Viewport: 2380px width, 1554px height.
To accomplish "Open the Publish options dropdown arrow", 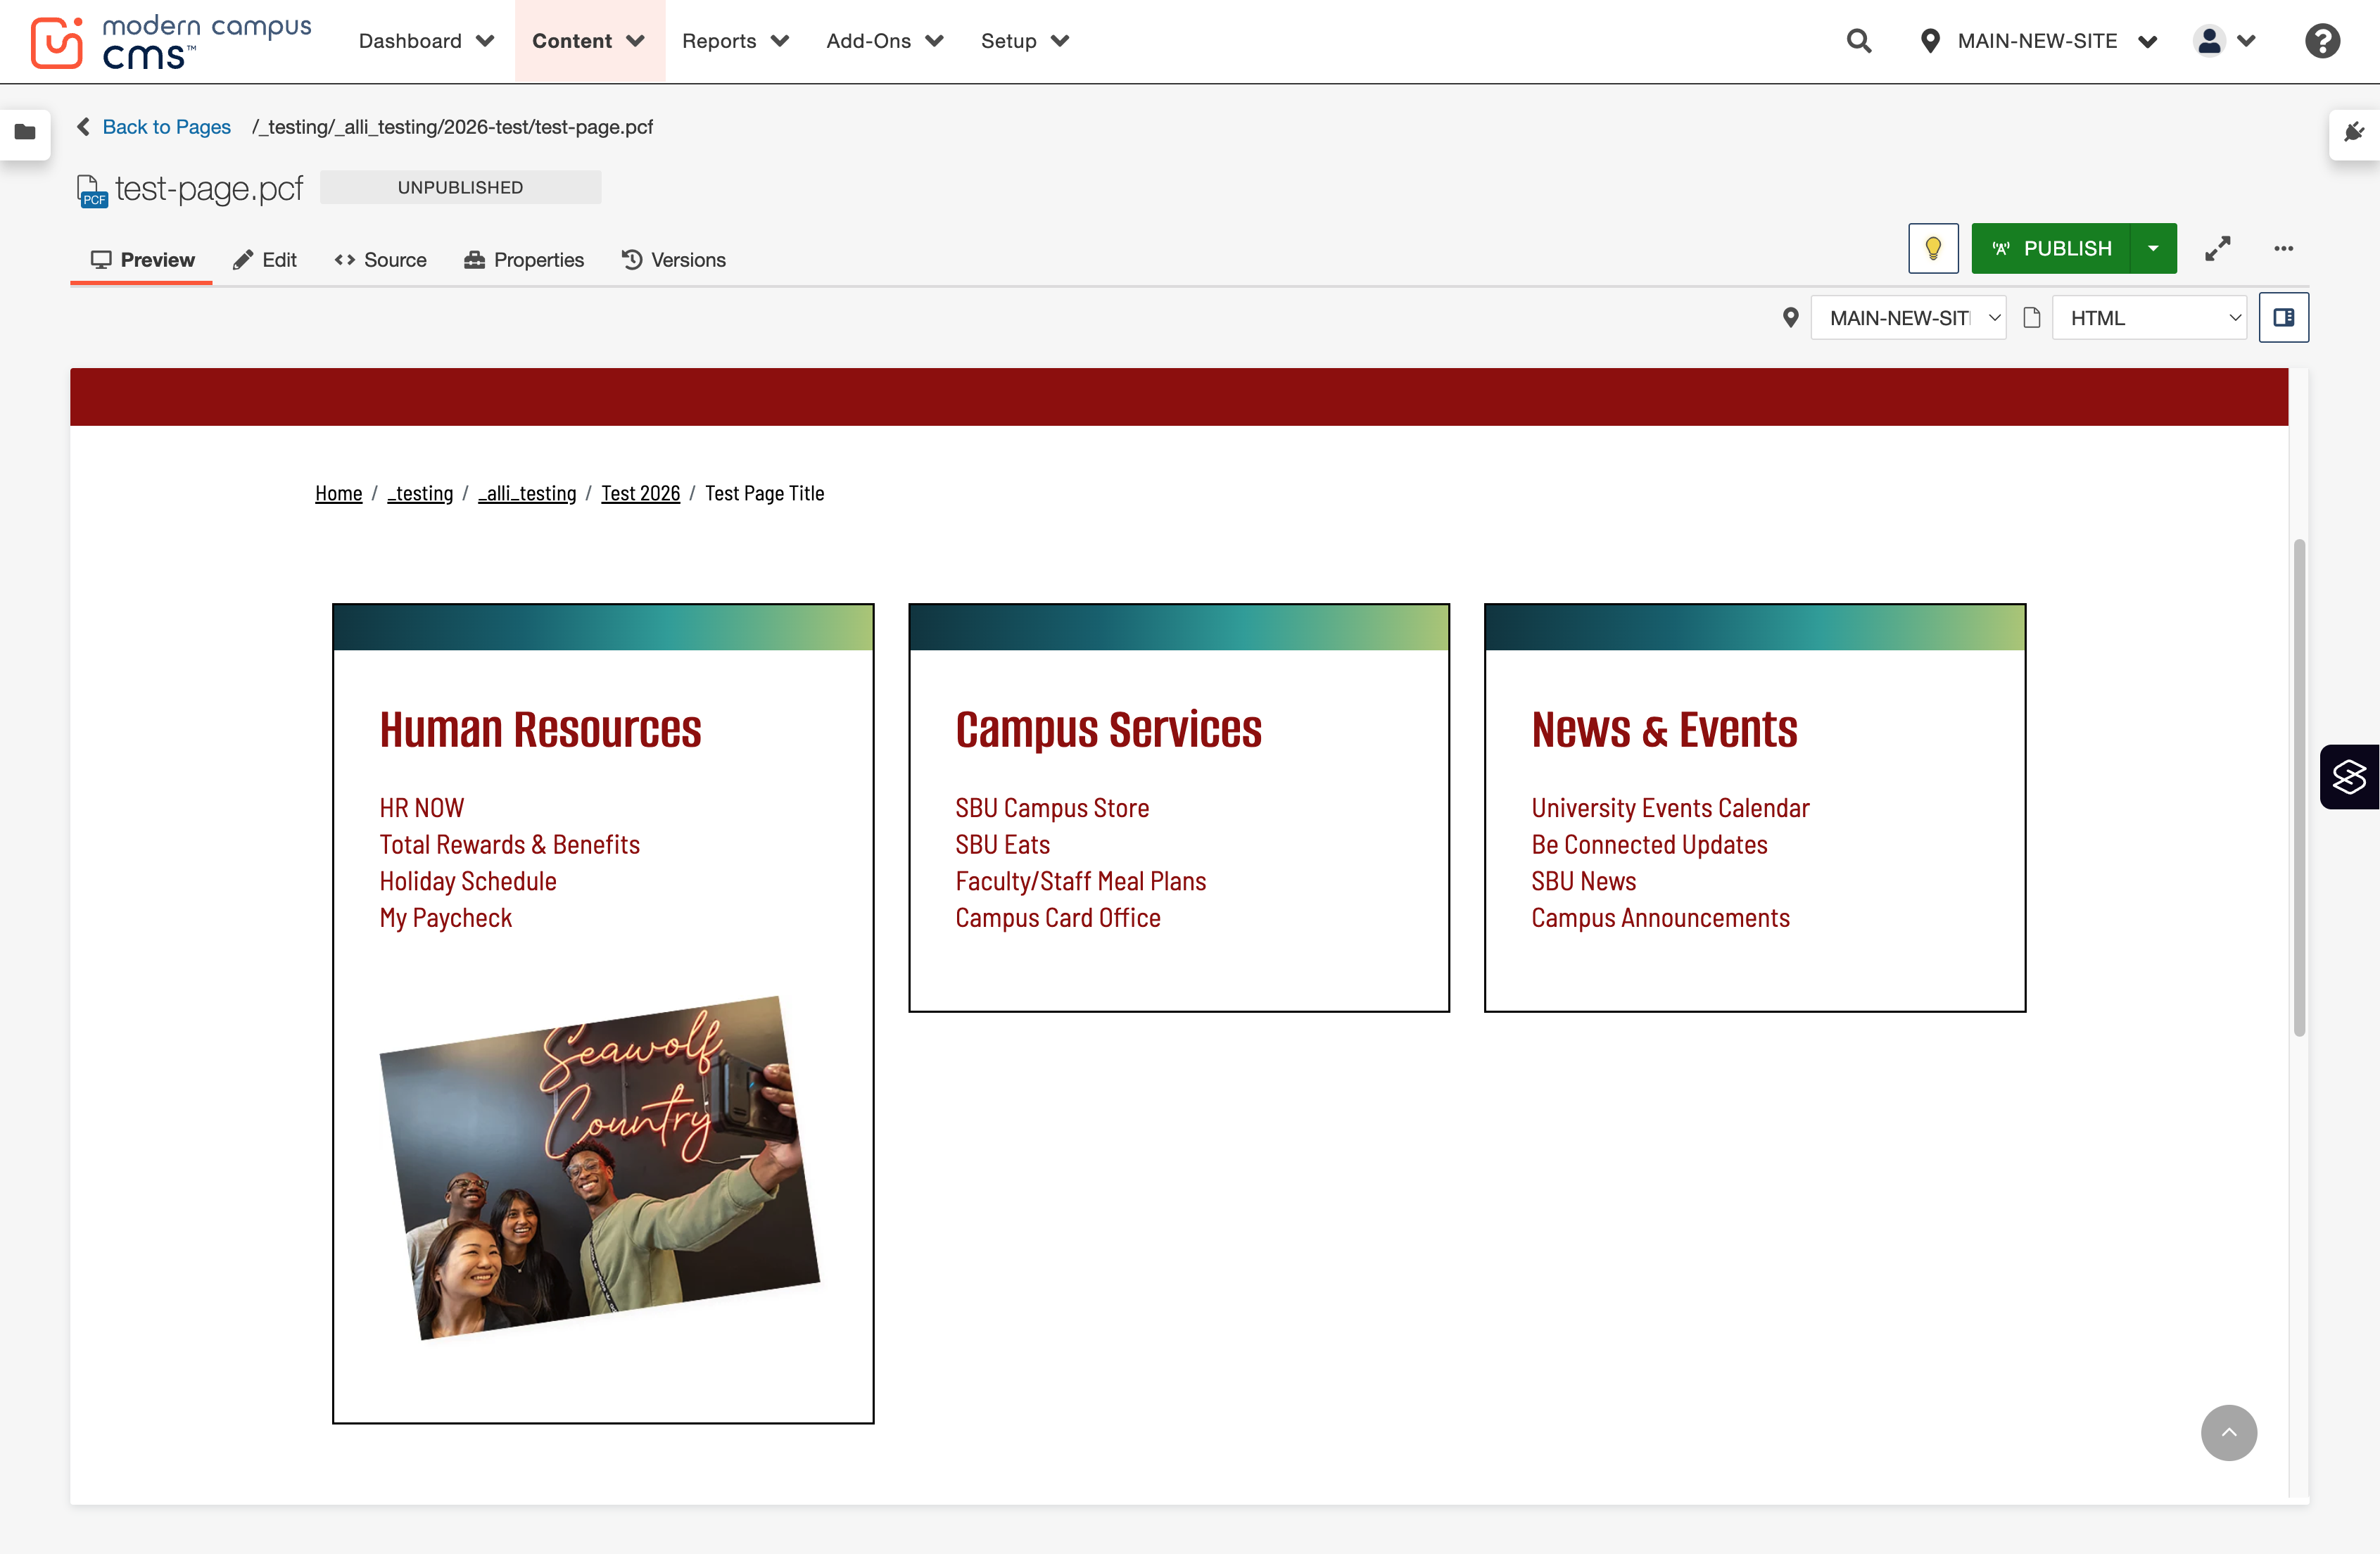I will [2153, 248].
